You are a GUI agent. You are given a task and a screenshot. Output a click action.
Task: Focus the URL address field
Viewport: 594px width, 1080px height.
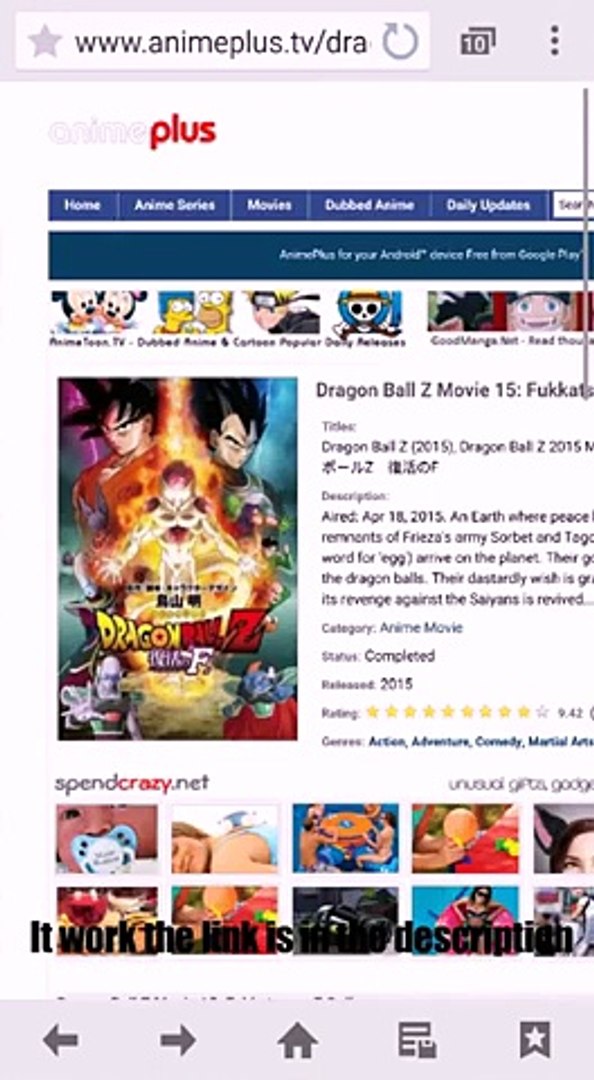pos(221,42)
